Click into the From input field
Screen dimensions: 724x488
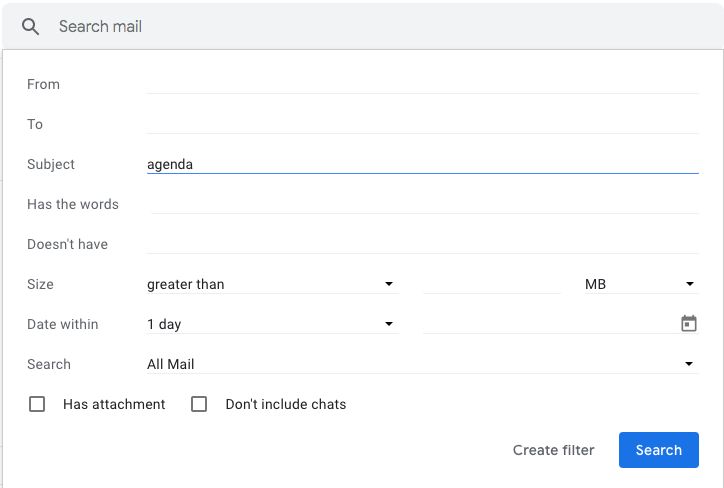pyautogui.click(x=422, y=84)
